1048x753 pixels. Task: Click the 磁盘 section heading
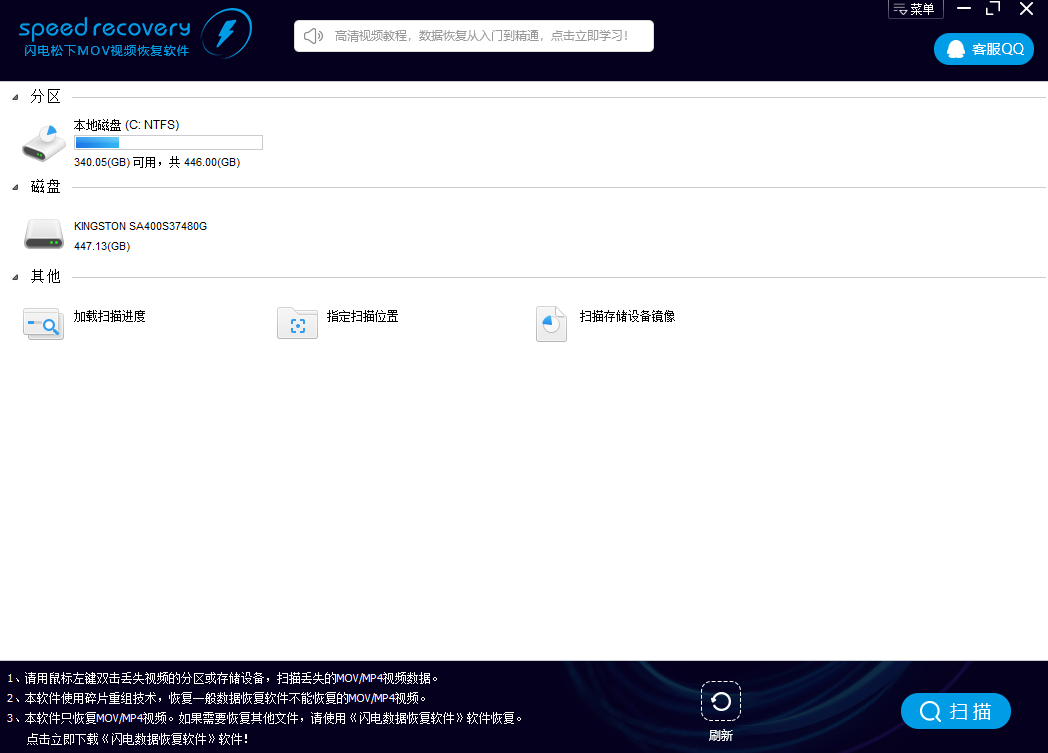tap(45, 187)
